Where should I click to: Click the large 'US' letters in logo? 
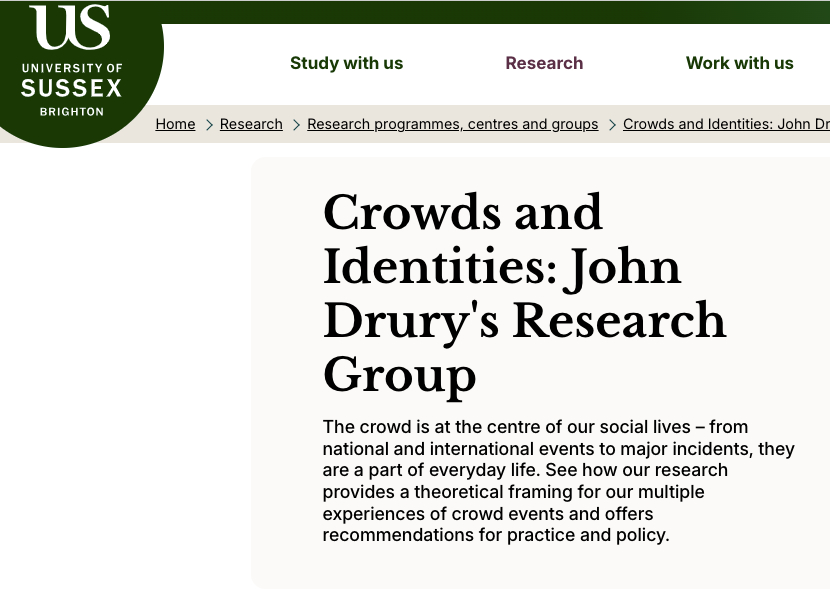71,27
